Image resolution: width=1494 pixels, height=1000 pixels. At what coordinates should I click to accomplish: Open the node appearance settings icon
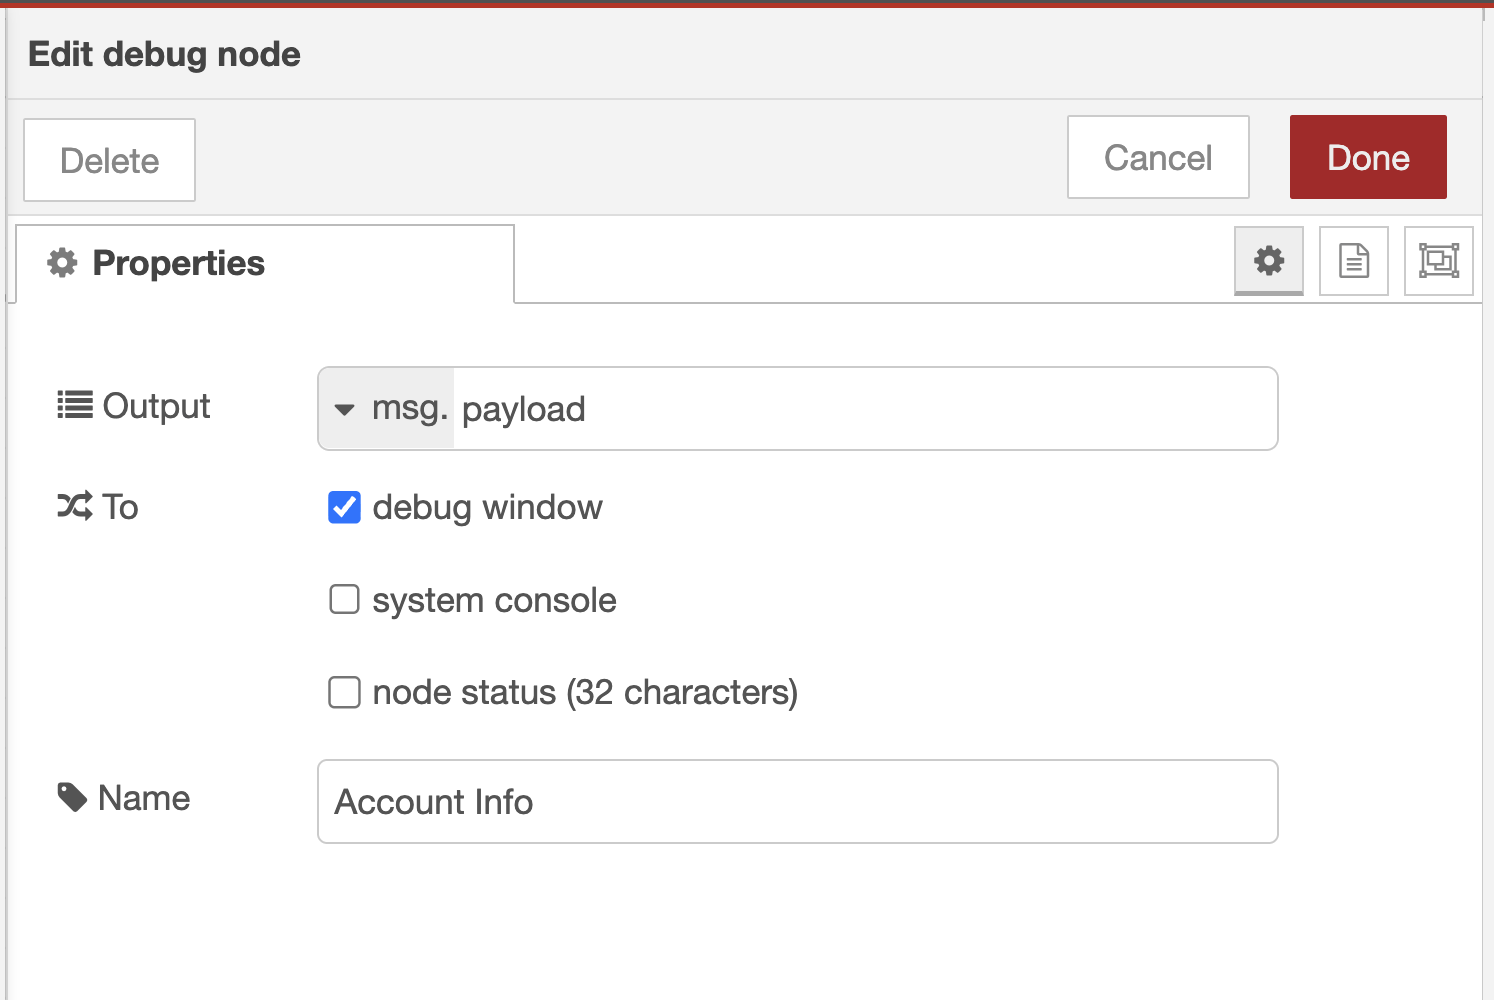(1438, 261)
